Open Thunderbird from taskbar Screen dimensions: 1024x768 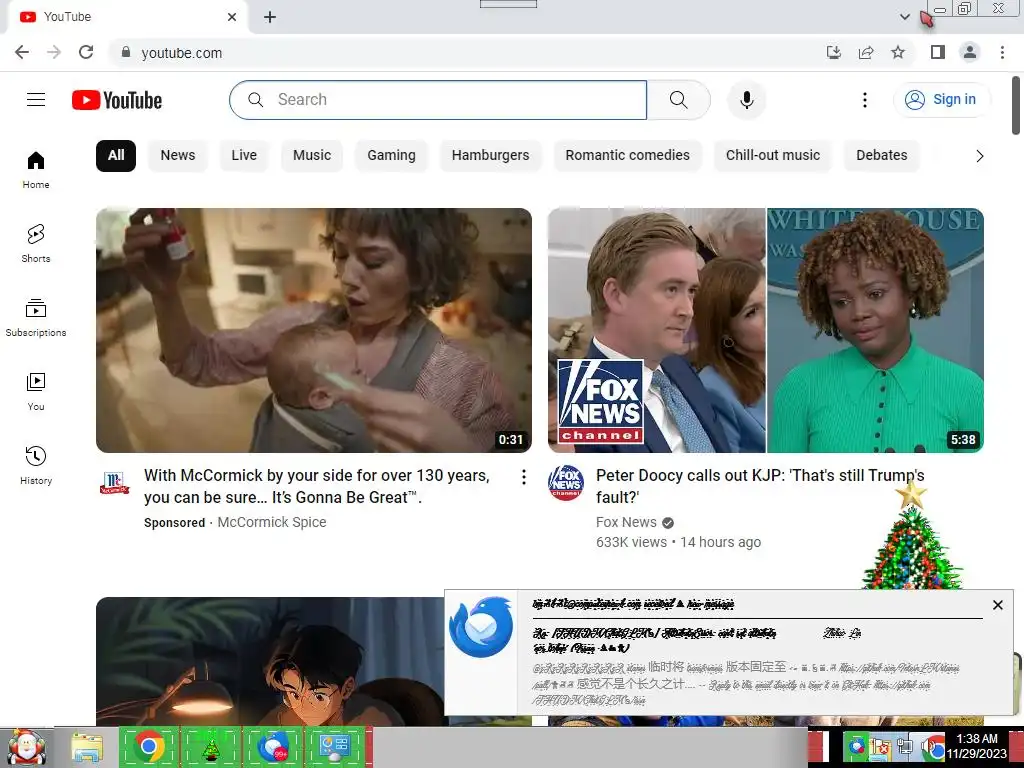272,746
